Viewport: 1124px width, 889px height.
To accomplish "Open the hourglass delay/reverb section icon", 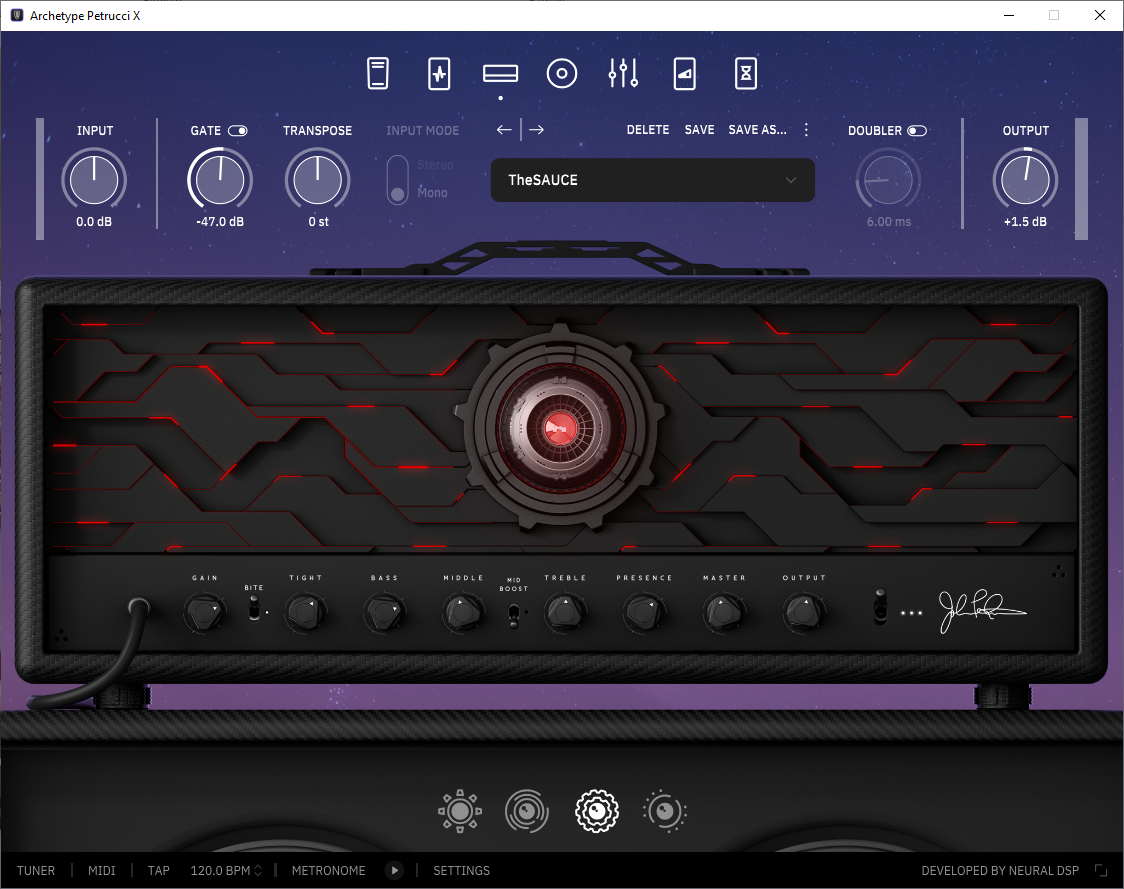I will tap(746, 73).
